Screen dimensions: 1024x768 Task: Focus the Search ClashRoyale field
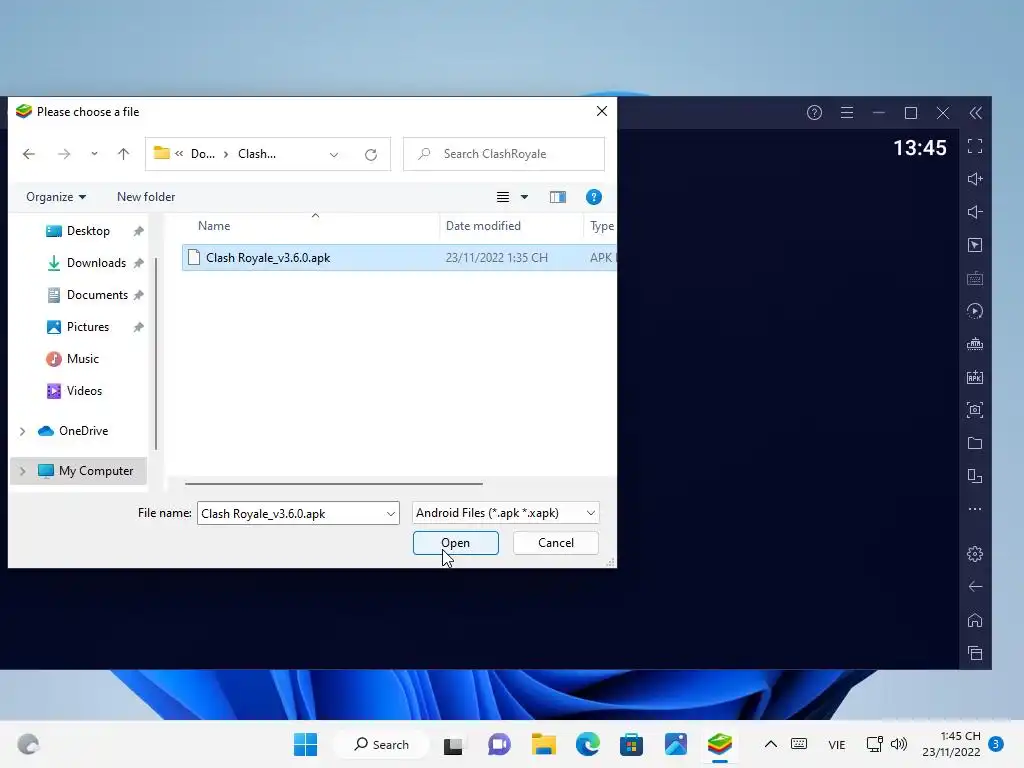[x=504, y=154]
